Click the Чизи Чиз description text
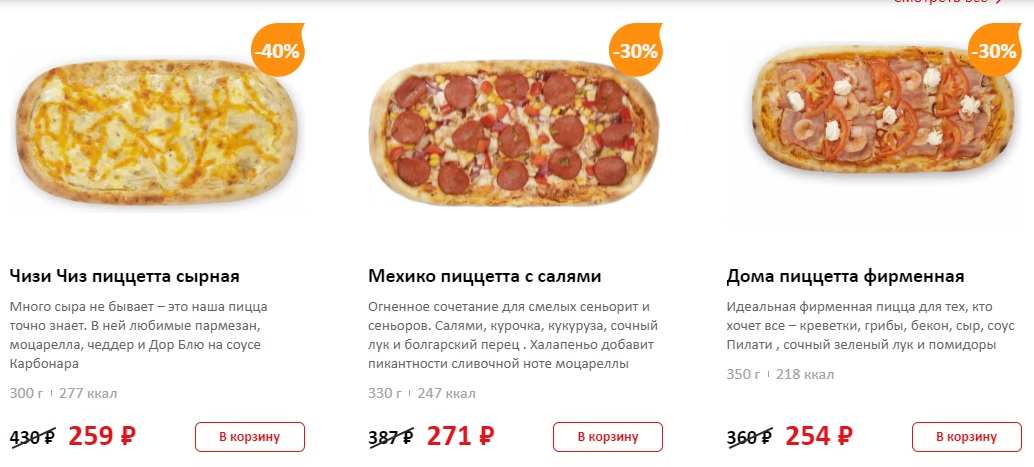Screen dimensions: 1034x467 (138, 335)
